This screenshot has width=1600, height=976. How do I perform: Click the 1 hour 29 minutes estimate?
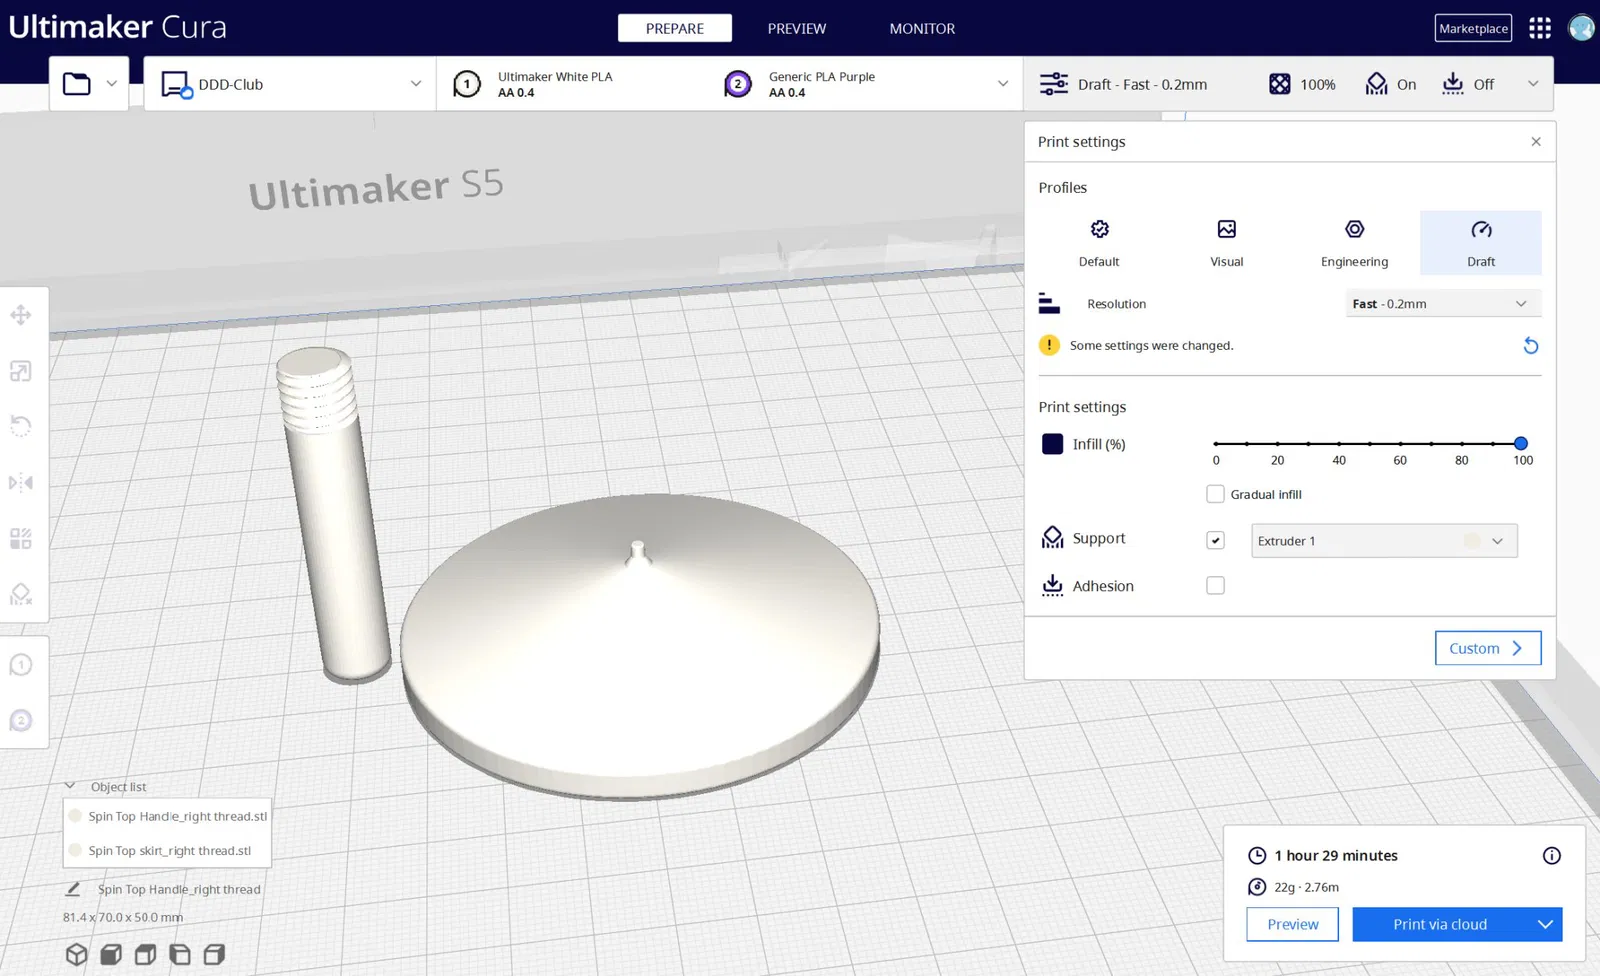[1336, 856]
